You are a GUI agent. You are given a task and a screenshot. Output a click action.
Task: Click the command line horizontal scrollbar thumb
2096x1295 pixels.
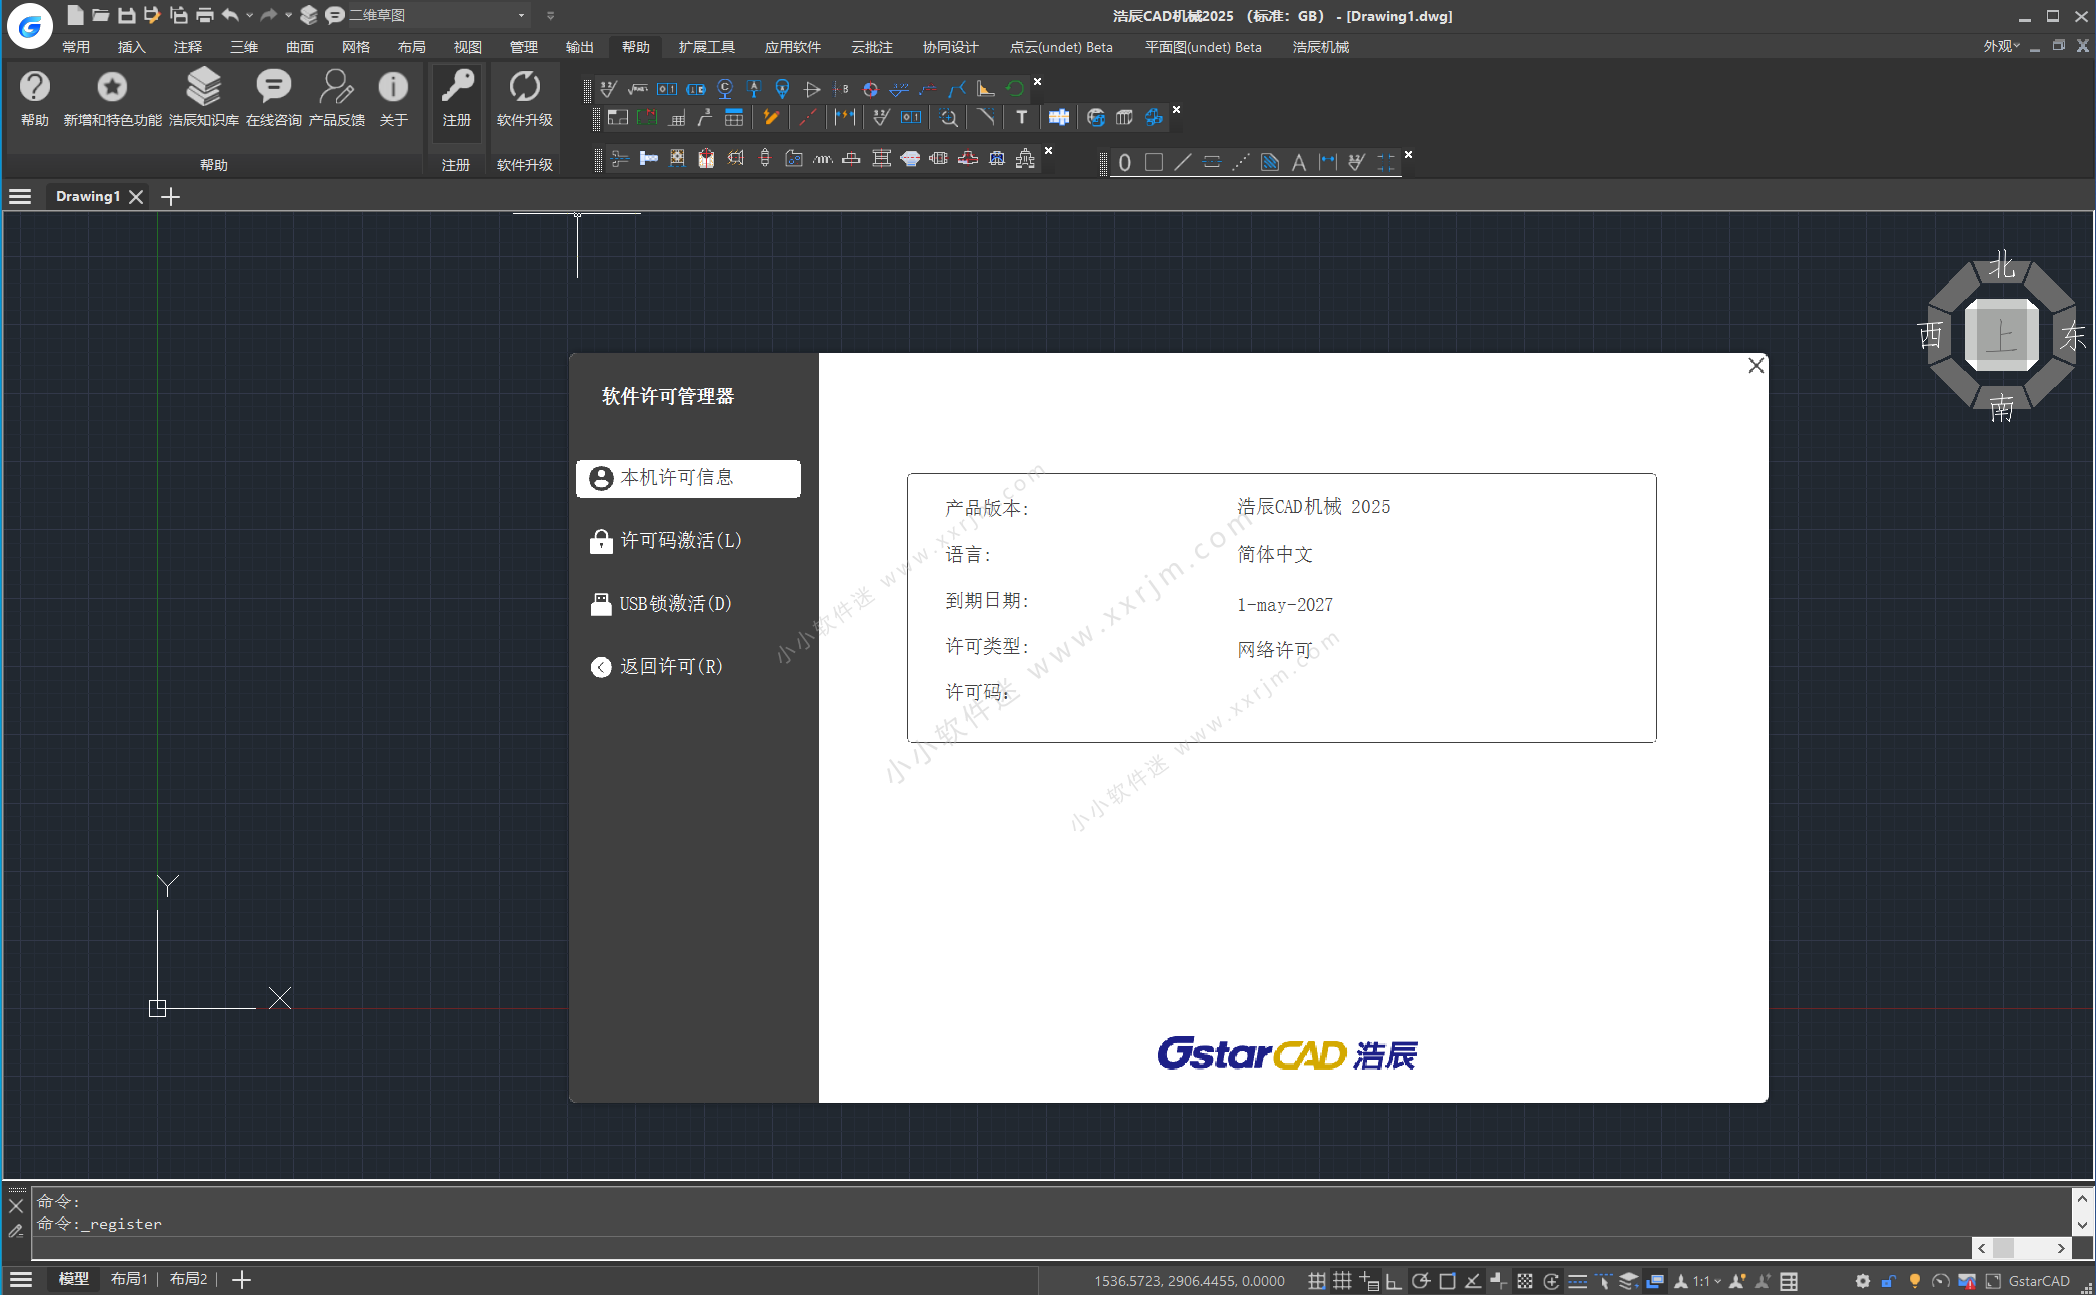[2003, 1248]
